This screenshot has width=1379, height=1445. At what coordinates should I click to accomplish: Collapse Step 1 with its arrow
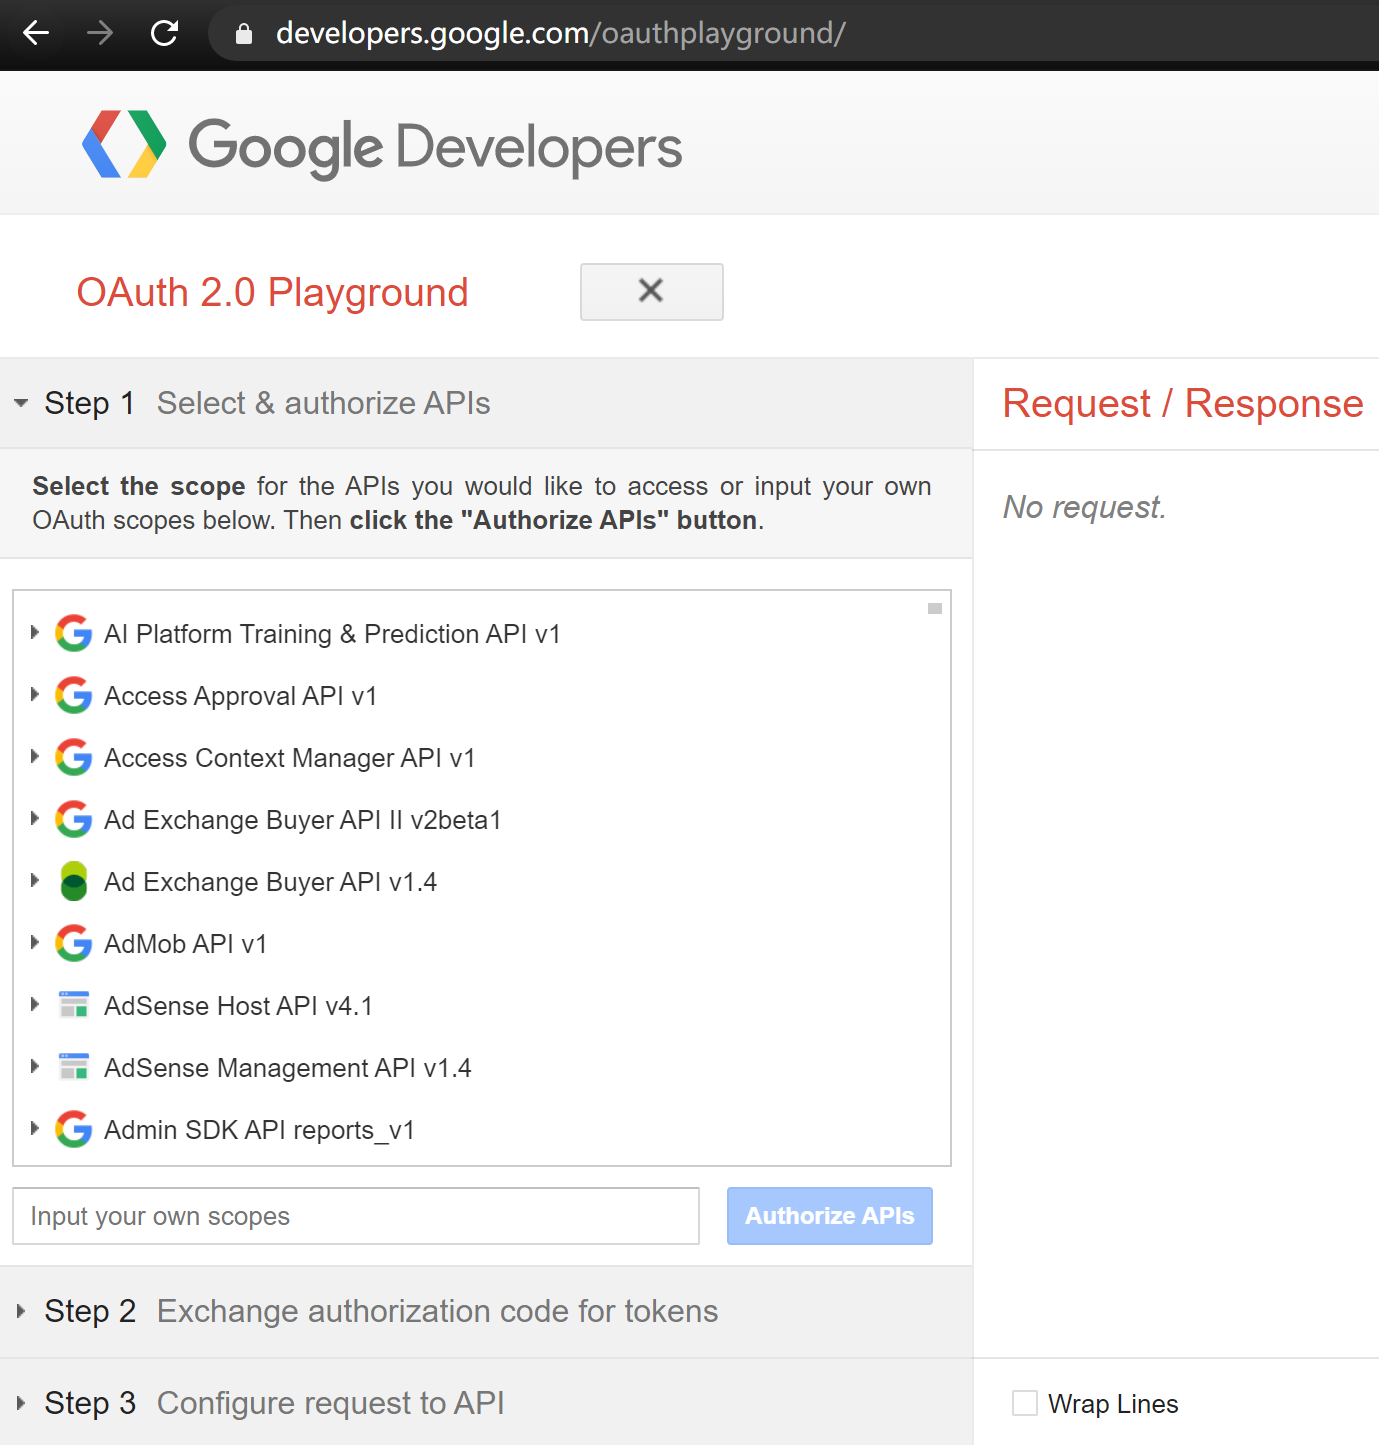[21, 403]
